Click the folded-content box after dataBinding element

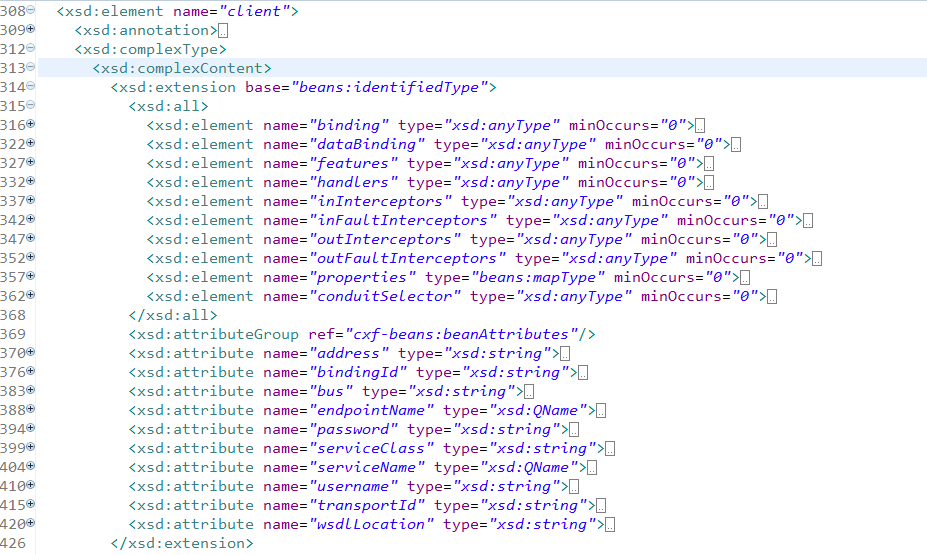click(x=736, y=145)
